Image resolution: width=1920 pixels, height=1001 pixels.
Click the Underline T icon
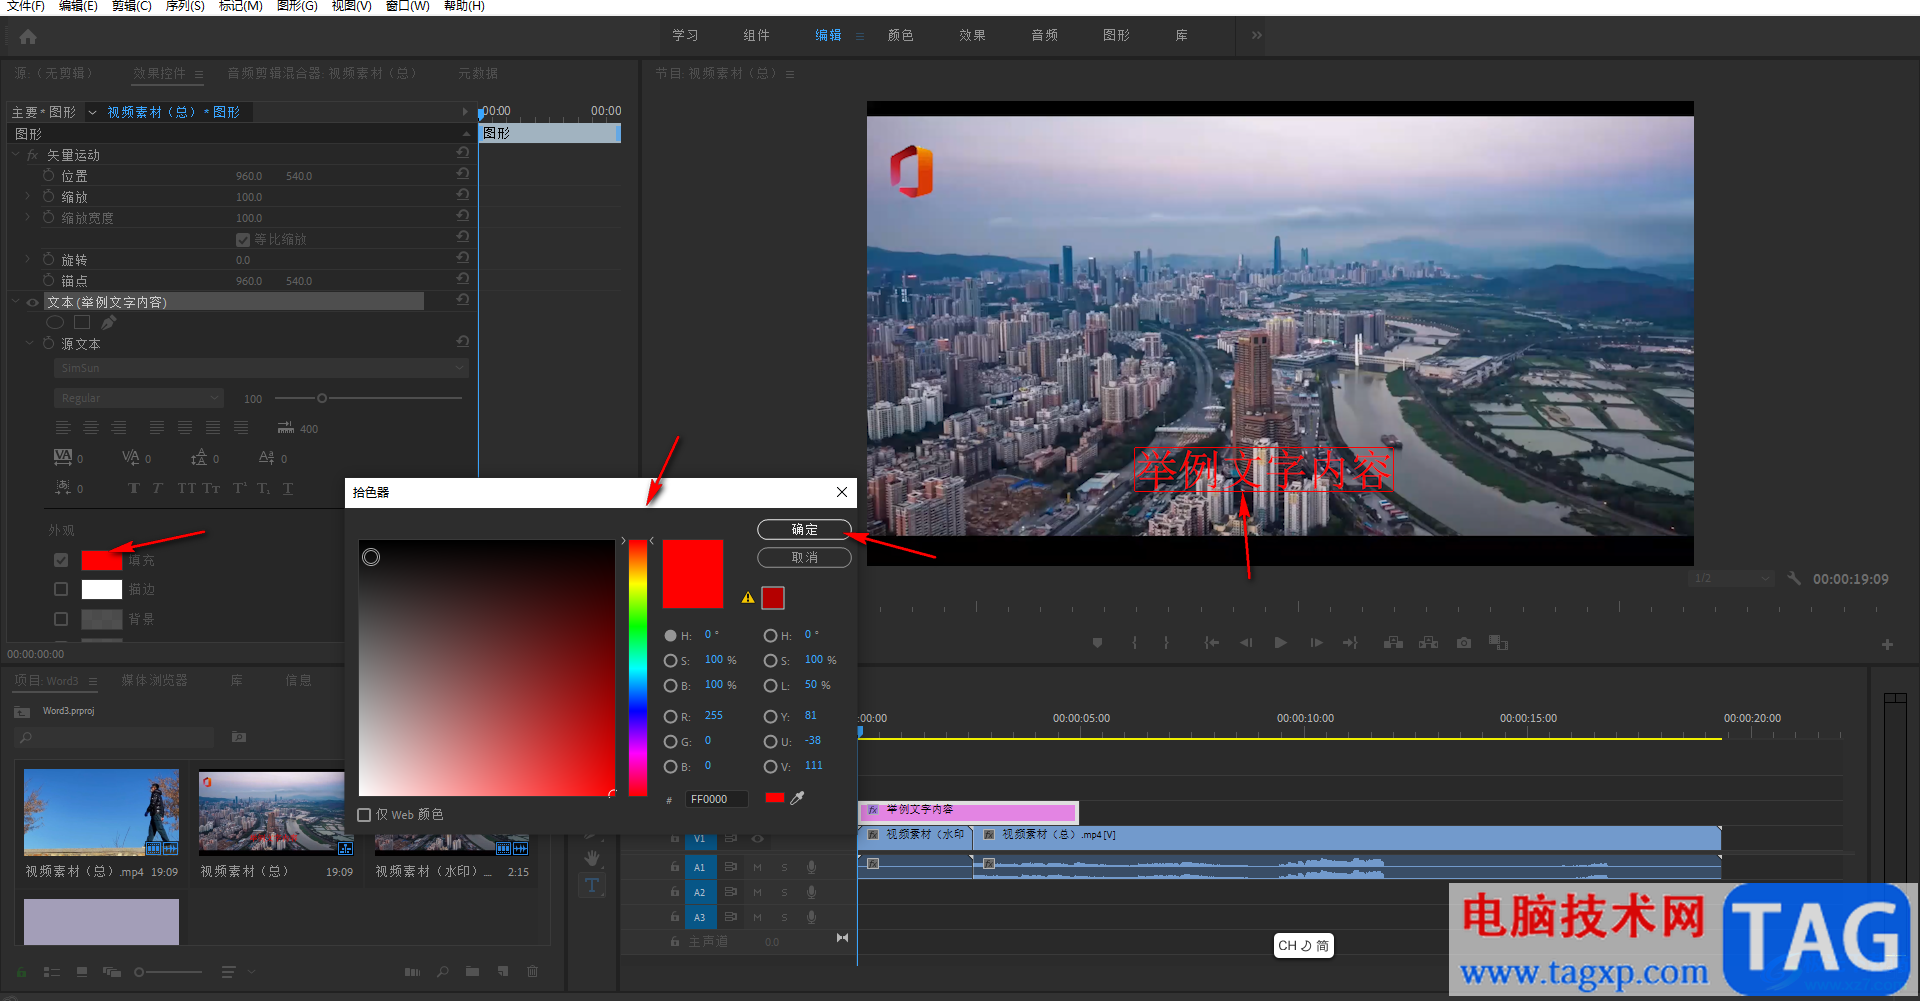click(x=288, y=488)
